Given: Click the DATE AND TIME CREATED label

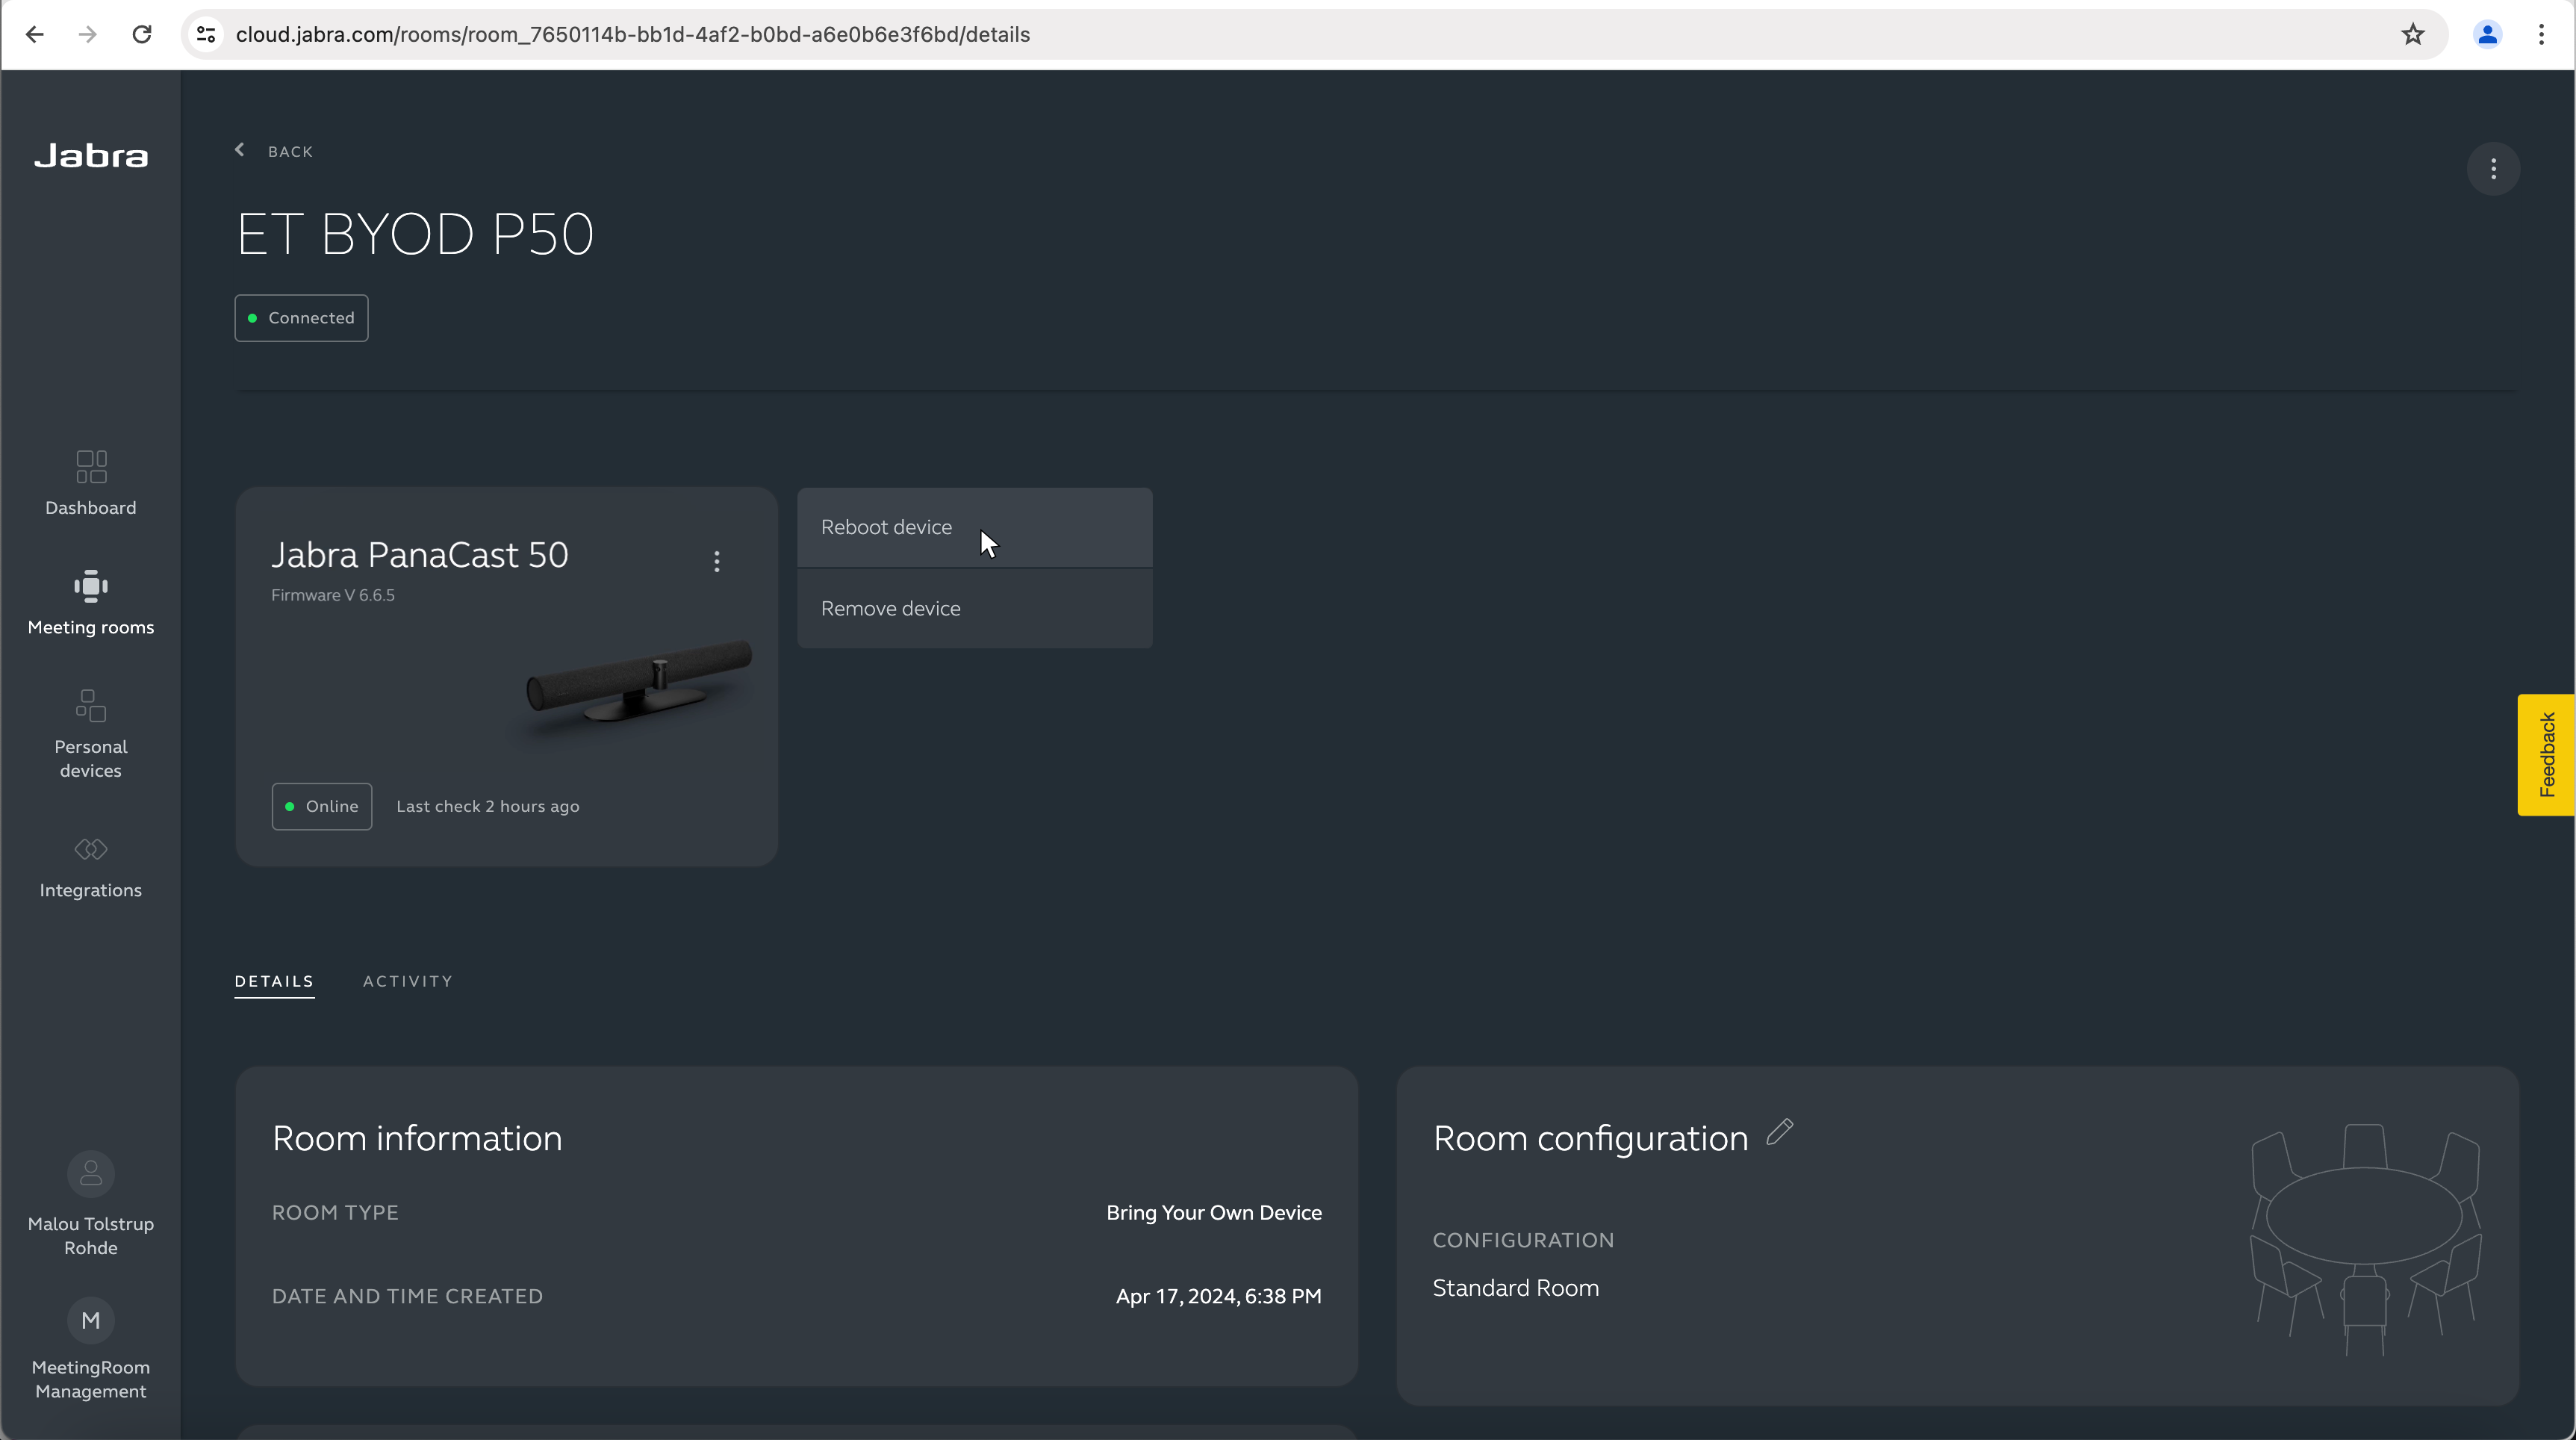Looking at the screenshot, I should (408, 1297).
